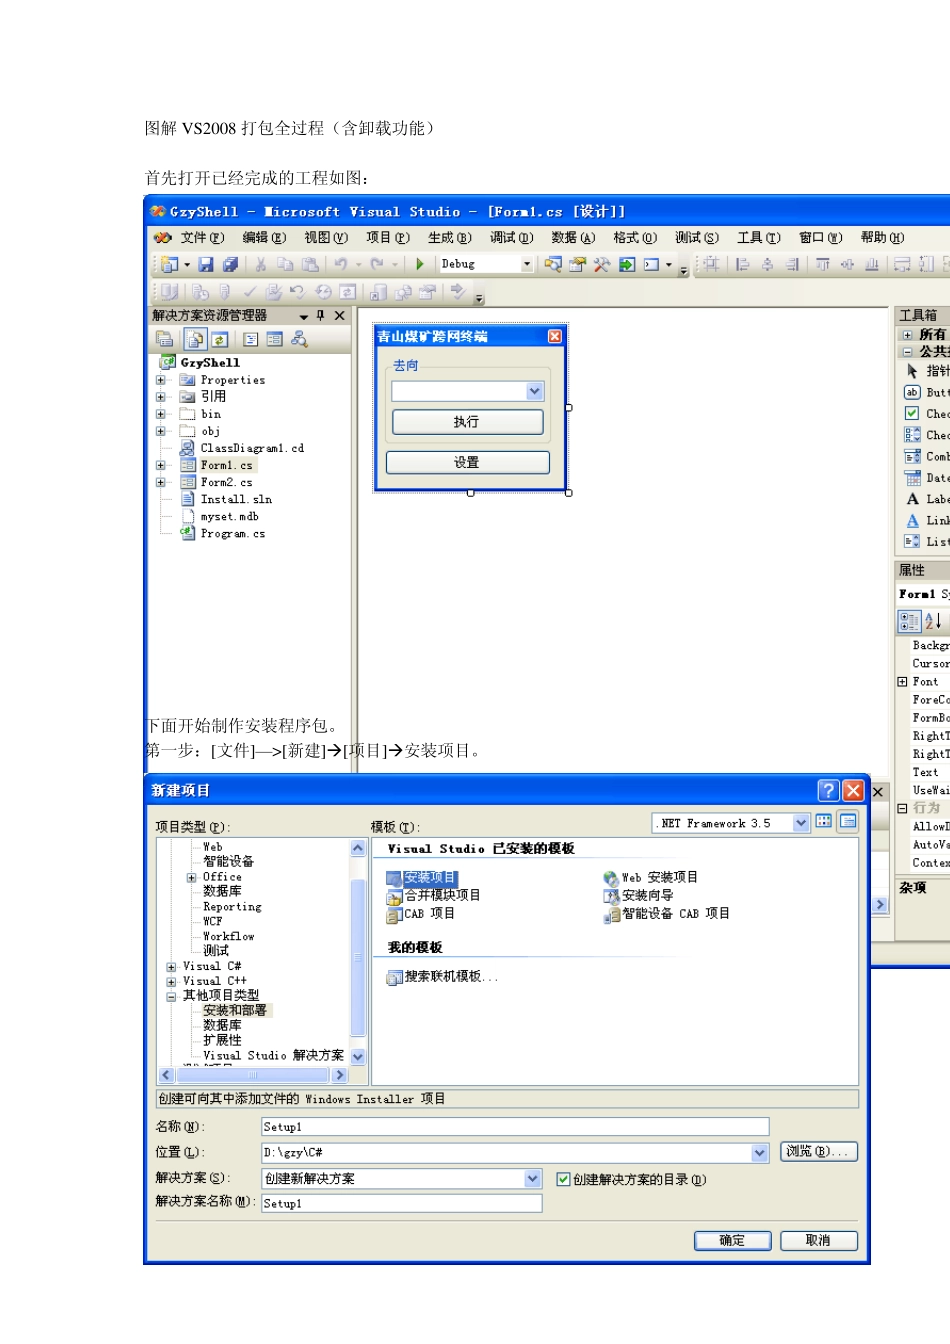Image resolution: width=950 pixels, height=1344 pixels.
Task: Select the Pointer tool in the Toolbox
Action: coord(912,371)
